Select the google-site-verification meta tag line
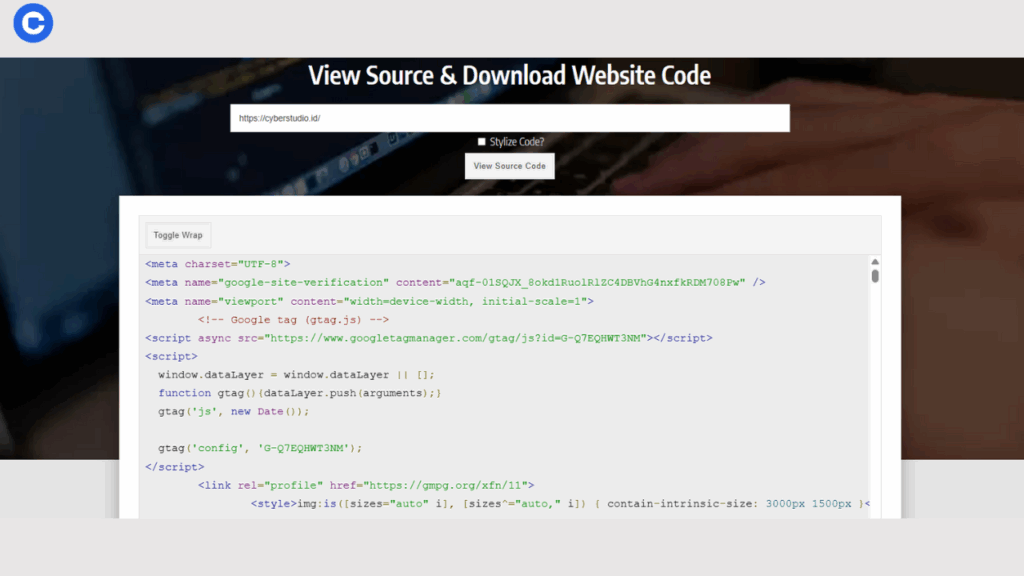Screen dimensions: 1024x576 tap(455, 283)
